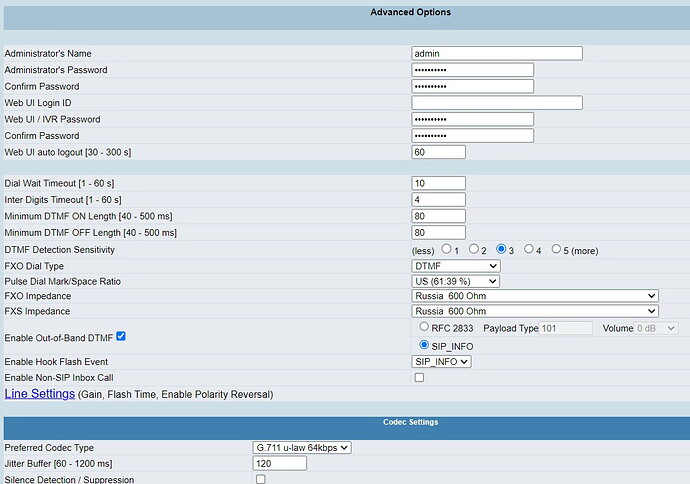This screenshot has width=690, height=484.
Task: Click Minimum DTMF OFF Length field
Action: pyautogui.click(x=439, y=232)
